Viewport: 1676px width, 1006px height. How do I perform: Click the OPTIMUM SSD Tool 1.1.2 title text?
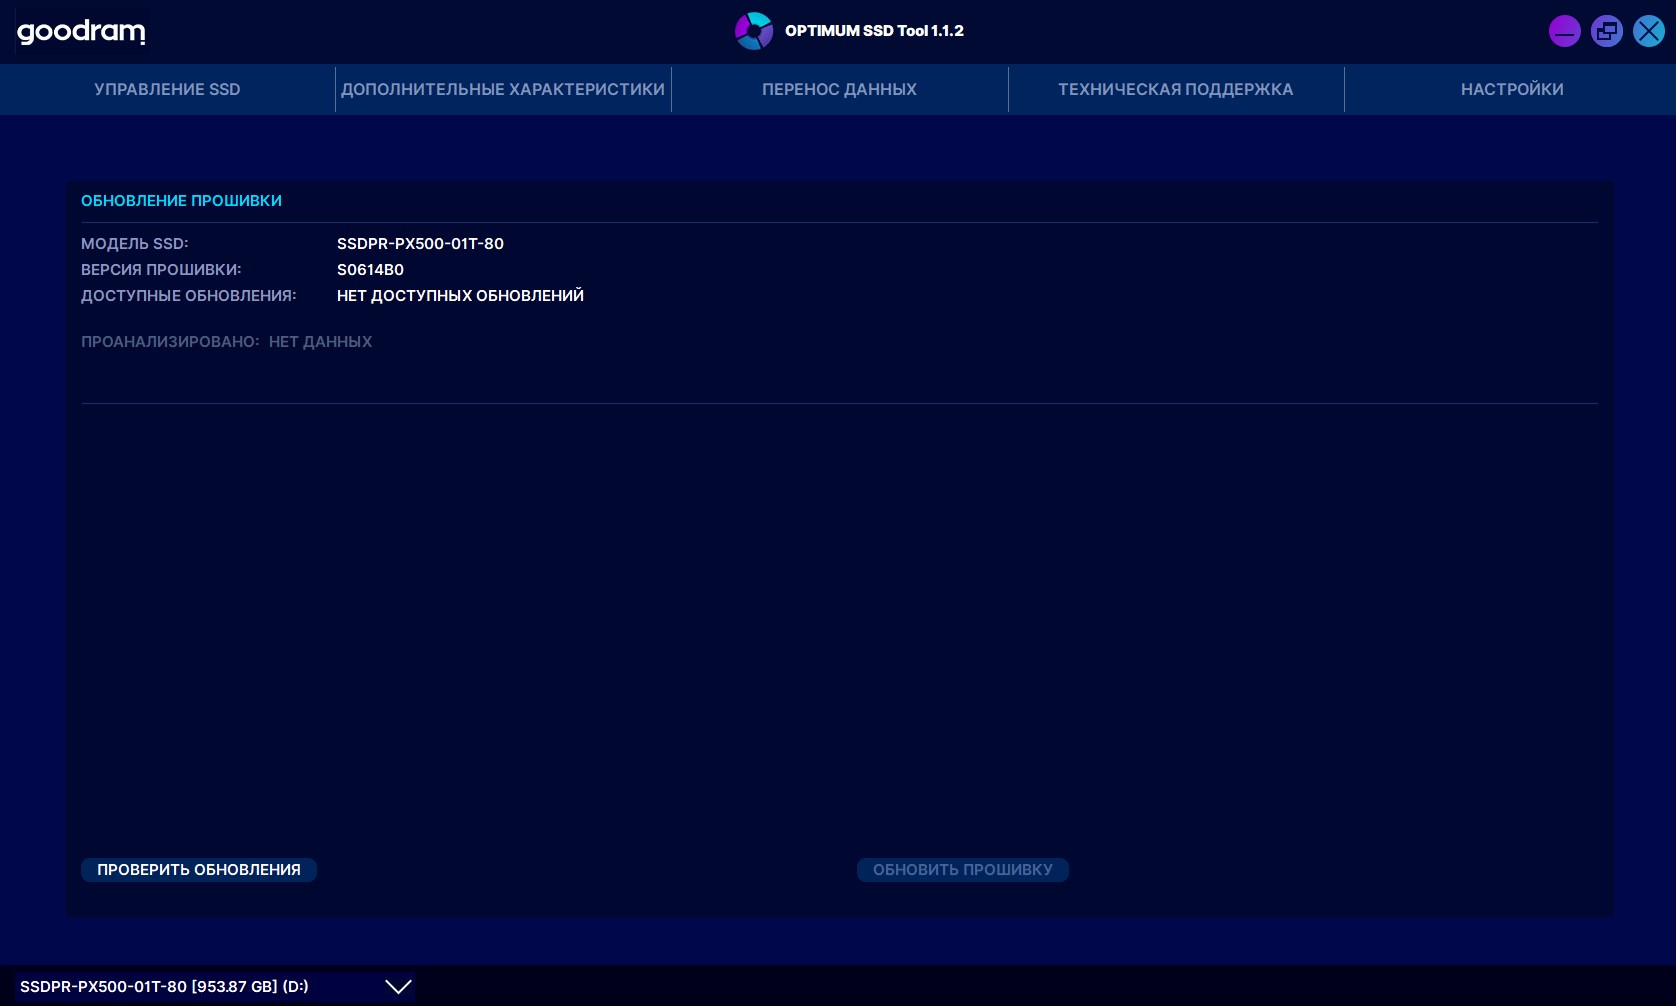pyautogui.click(x=874, y=31)
